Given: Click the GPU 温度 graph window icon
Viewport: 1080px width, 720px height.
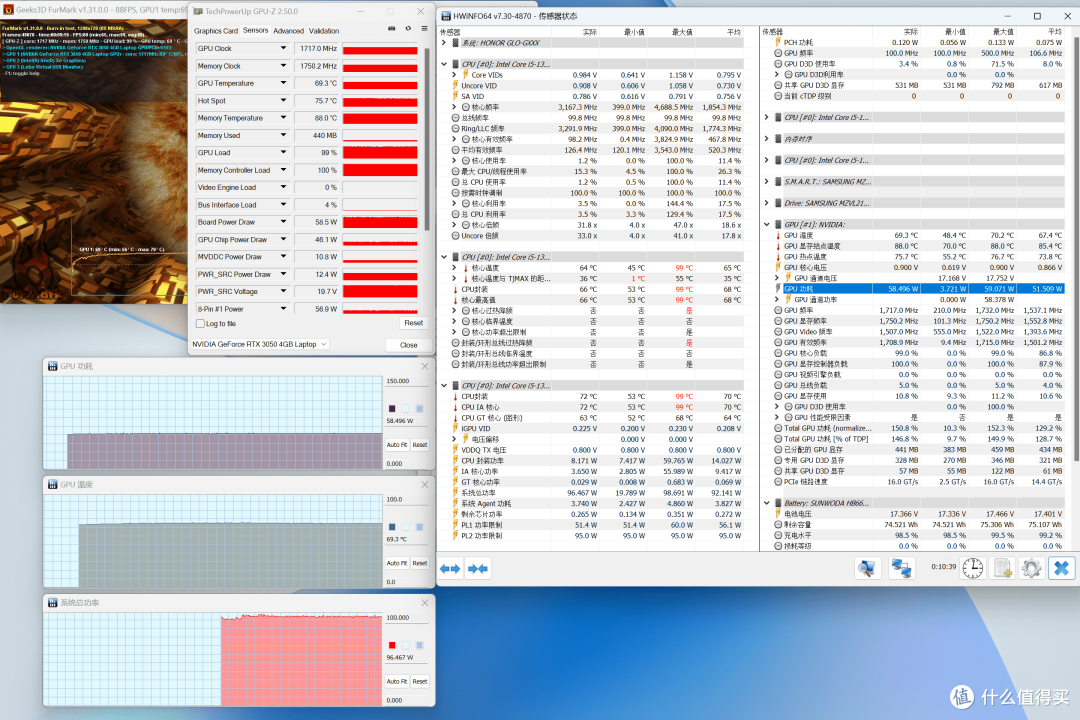Looking at the screenshot, I should tap(52, 485).
